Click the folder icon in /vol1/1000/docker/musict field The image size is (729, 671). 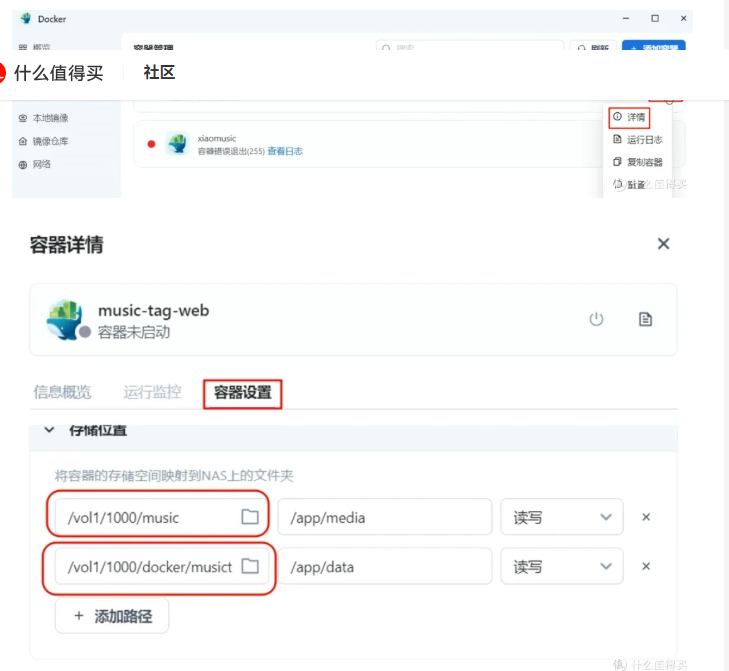pyautogui.click(x=250, y=567)
